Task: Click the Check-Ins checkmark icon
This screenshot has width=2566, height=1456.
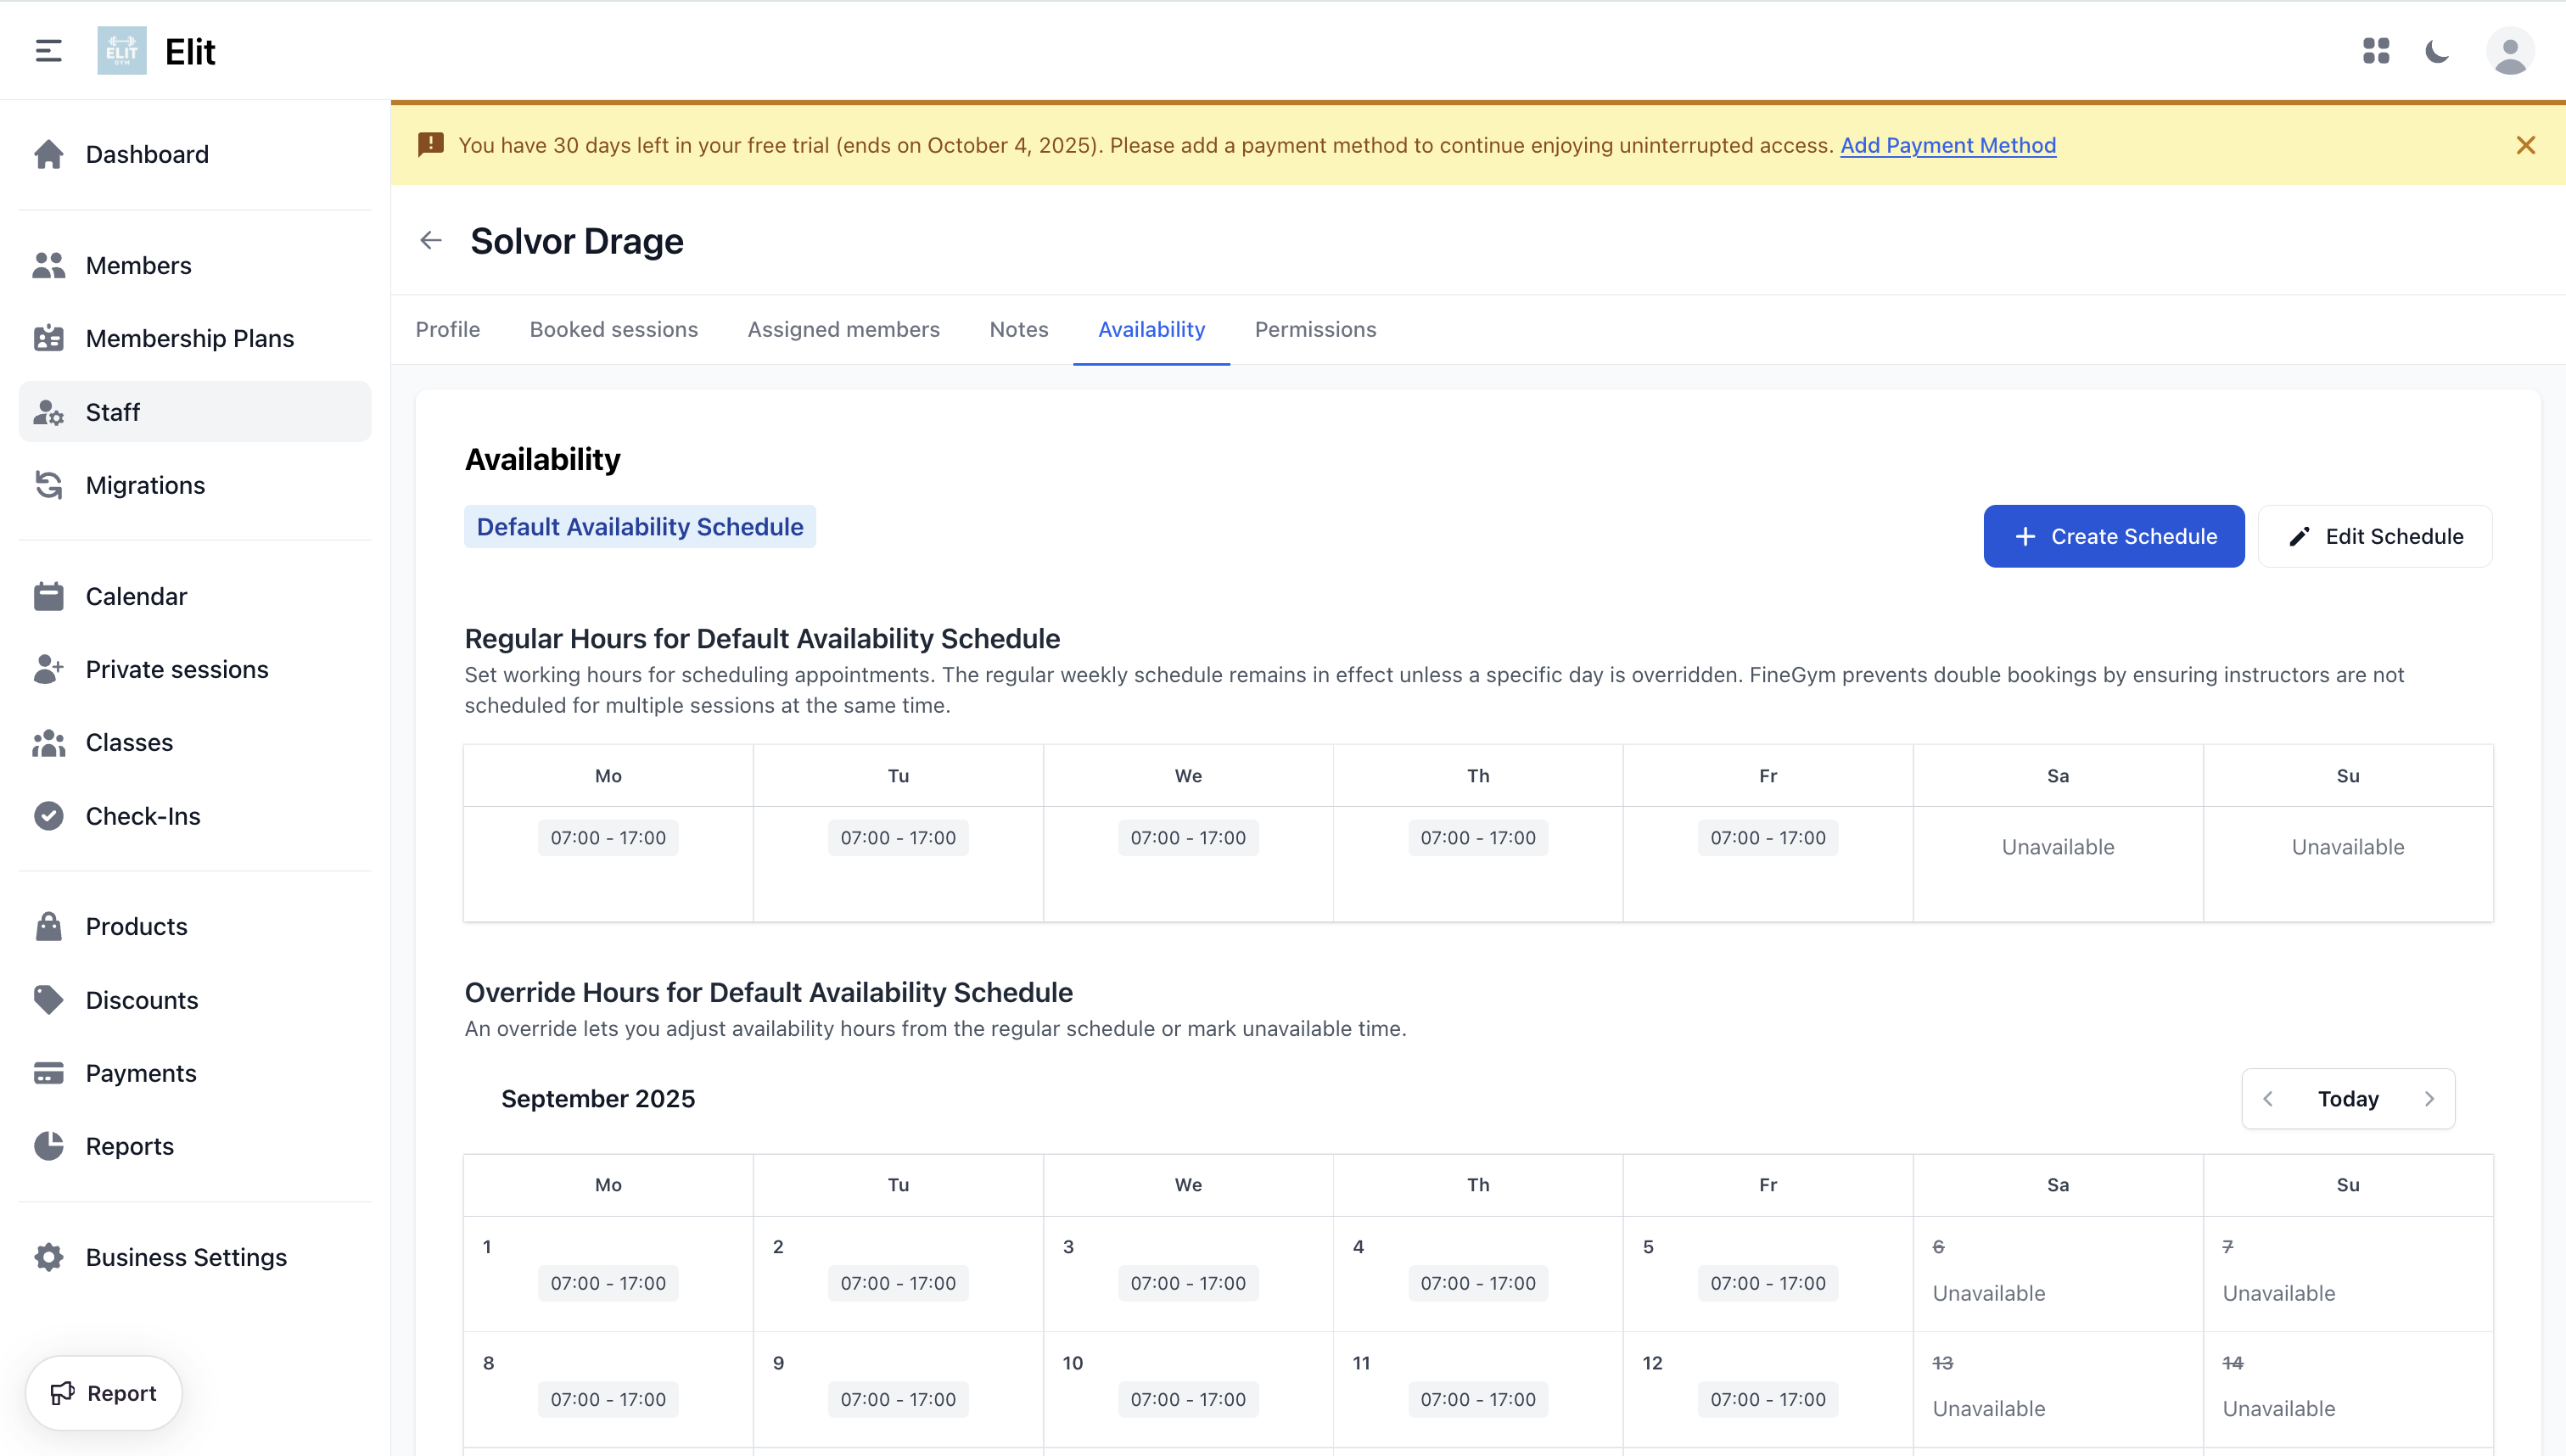Action: click(48, 816)
